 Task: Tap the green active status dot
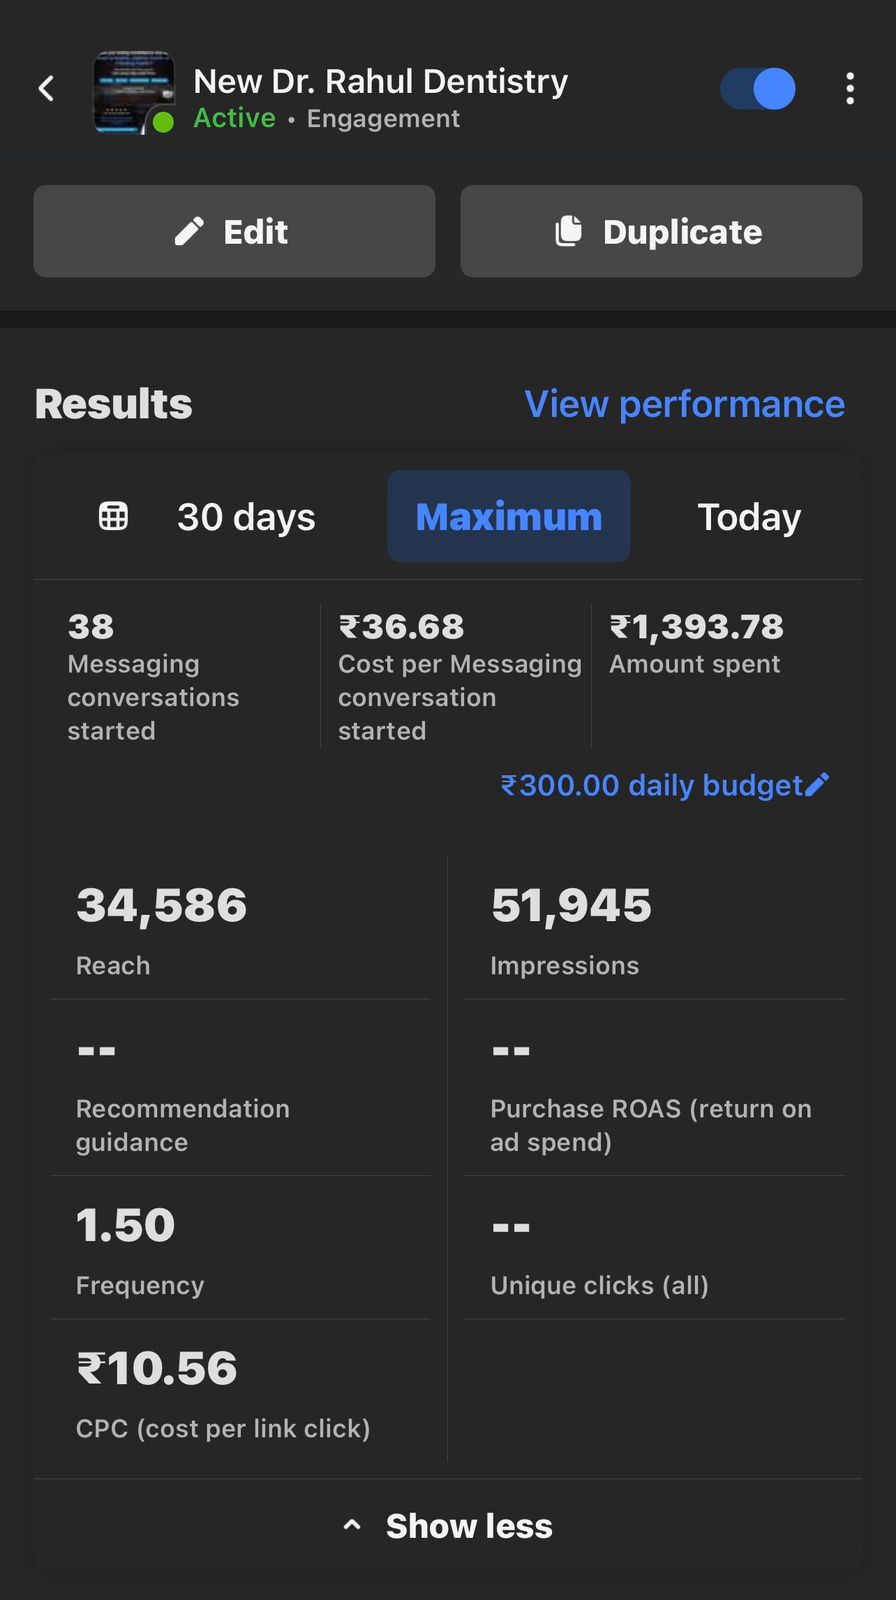(x=163, y=122)
